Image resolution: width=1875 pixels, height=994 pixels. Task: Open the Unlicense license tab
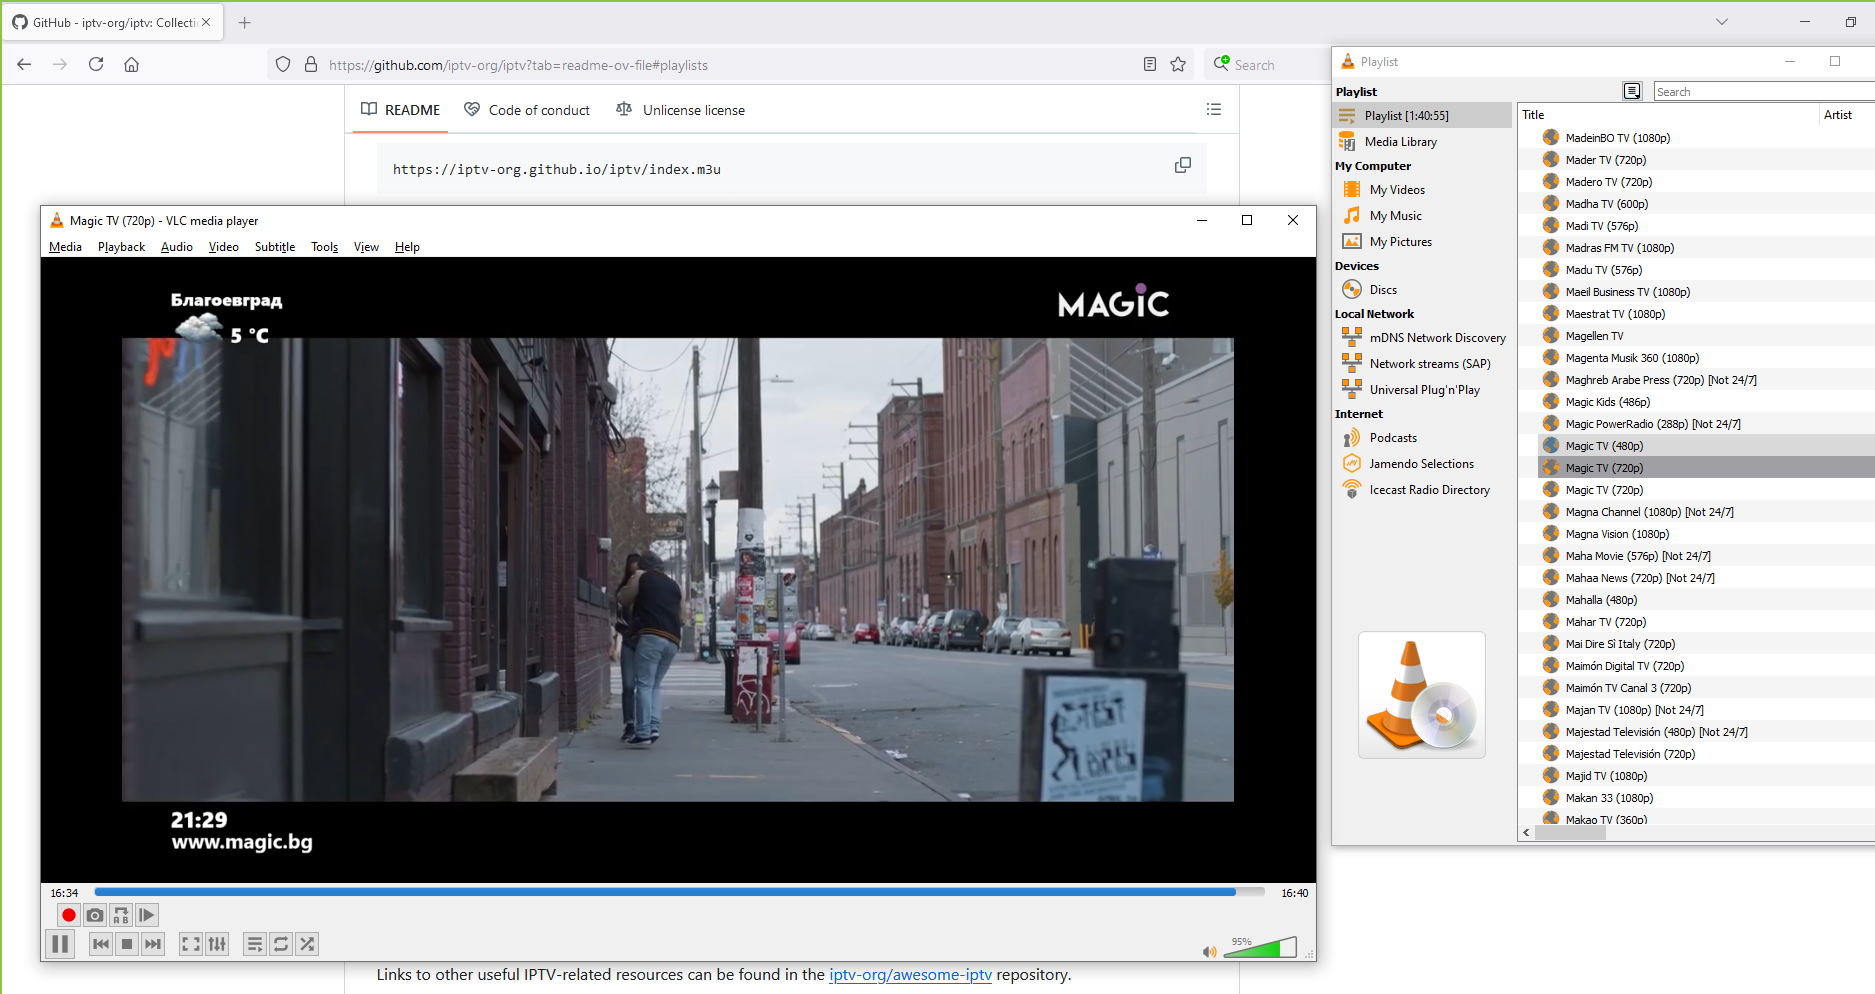point(681,110)
